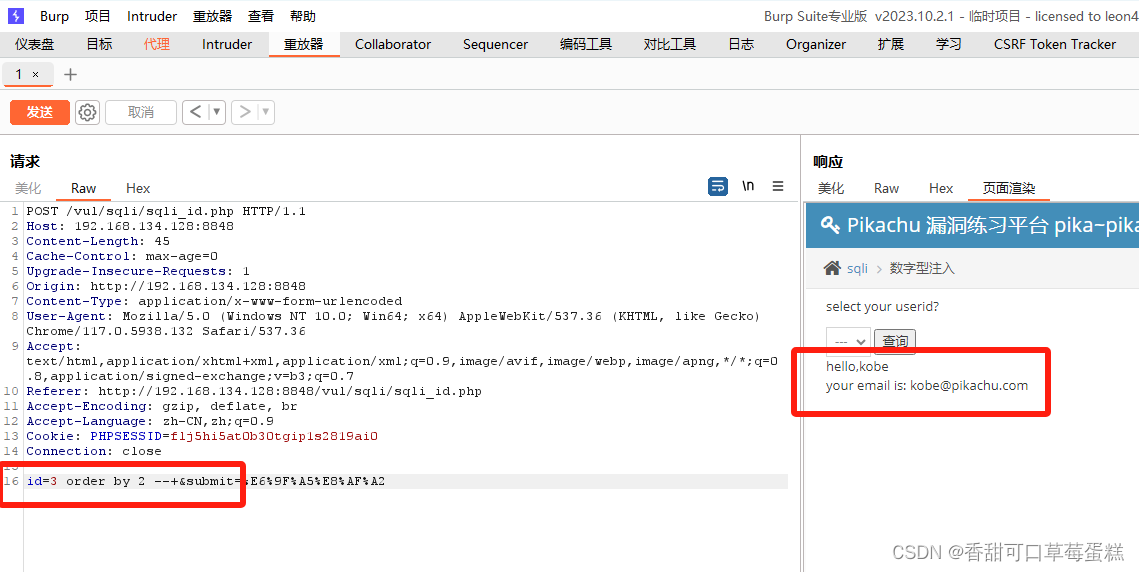The image size is (1139, 572).
Task: Click the home icon in the breadcrumb
Action: (x=832, y=268)
